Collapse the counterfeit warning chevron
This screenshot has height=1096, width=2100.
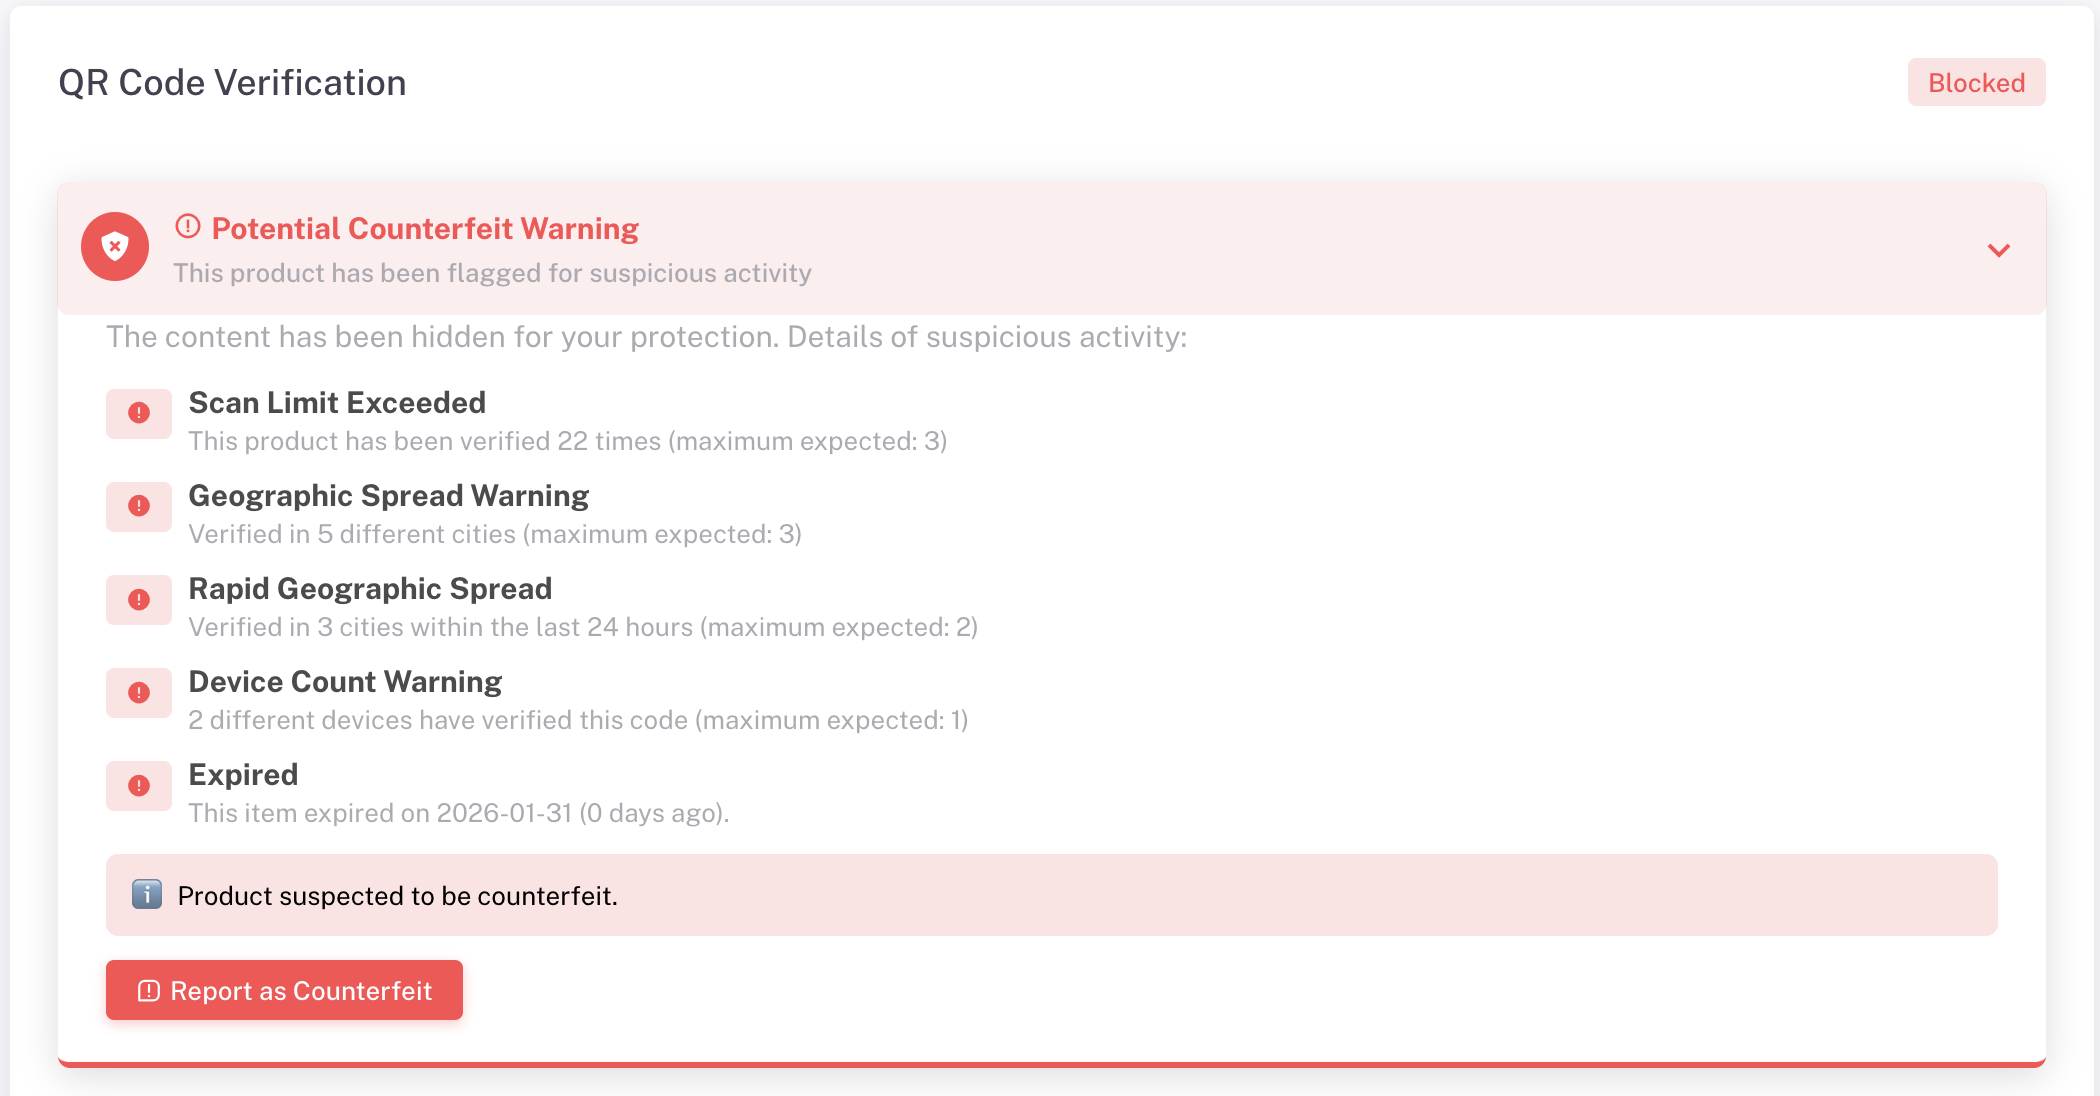point(1998,250)
